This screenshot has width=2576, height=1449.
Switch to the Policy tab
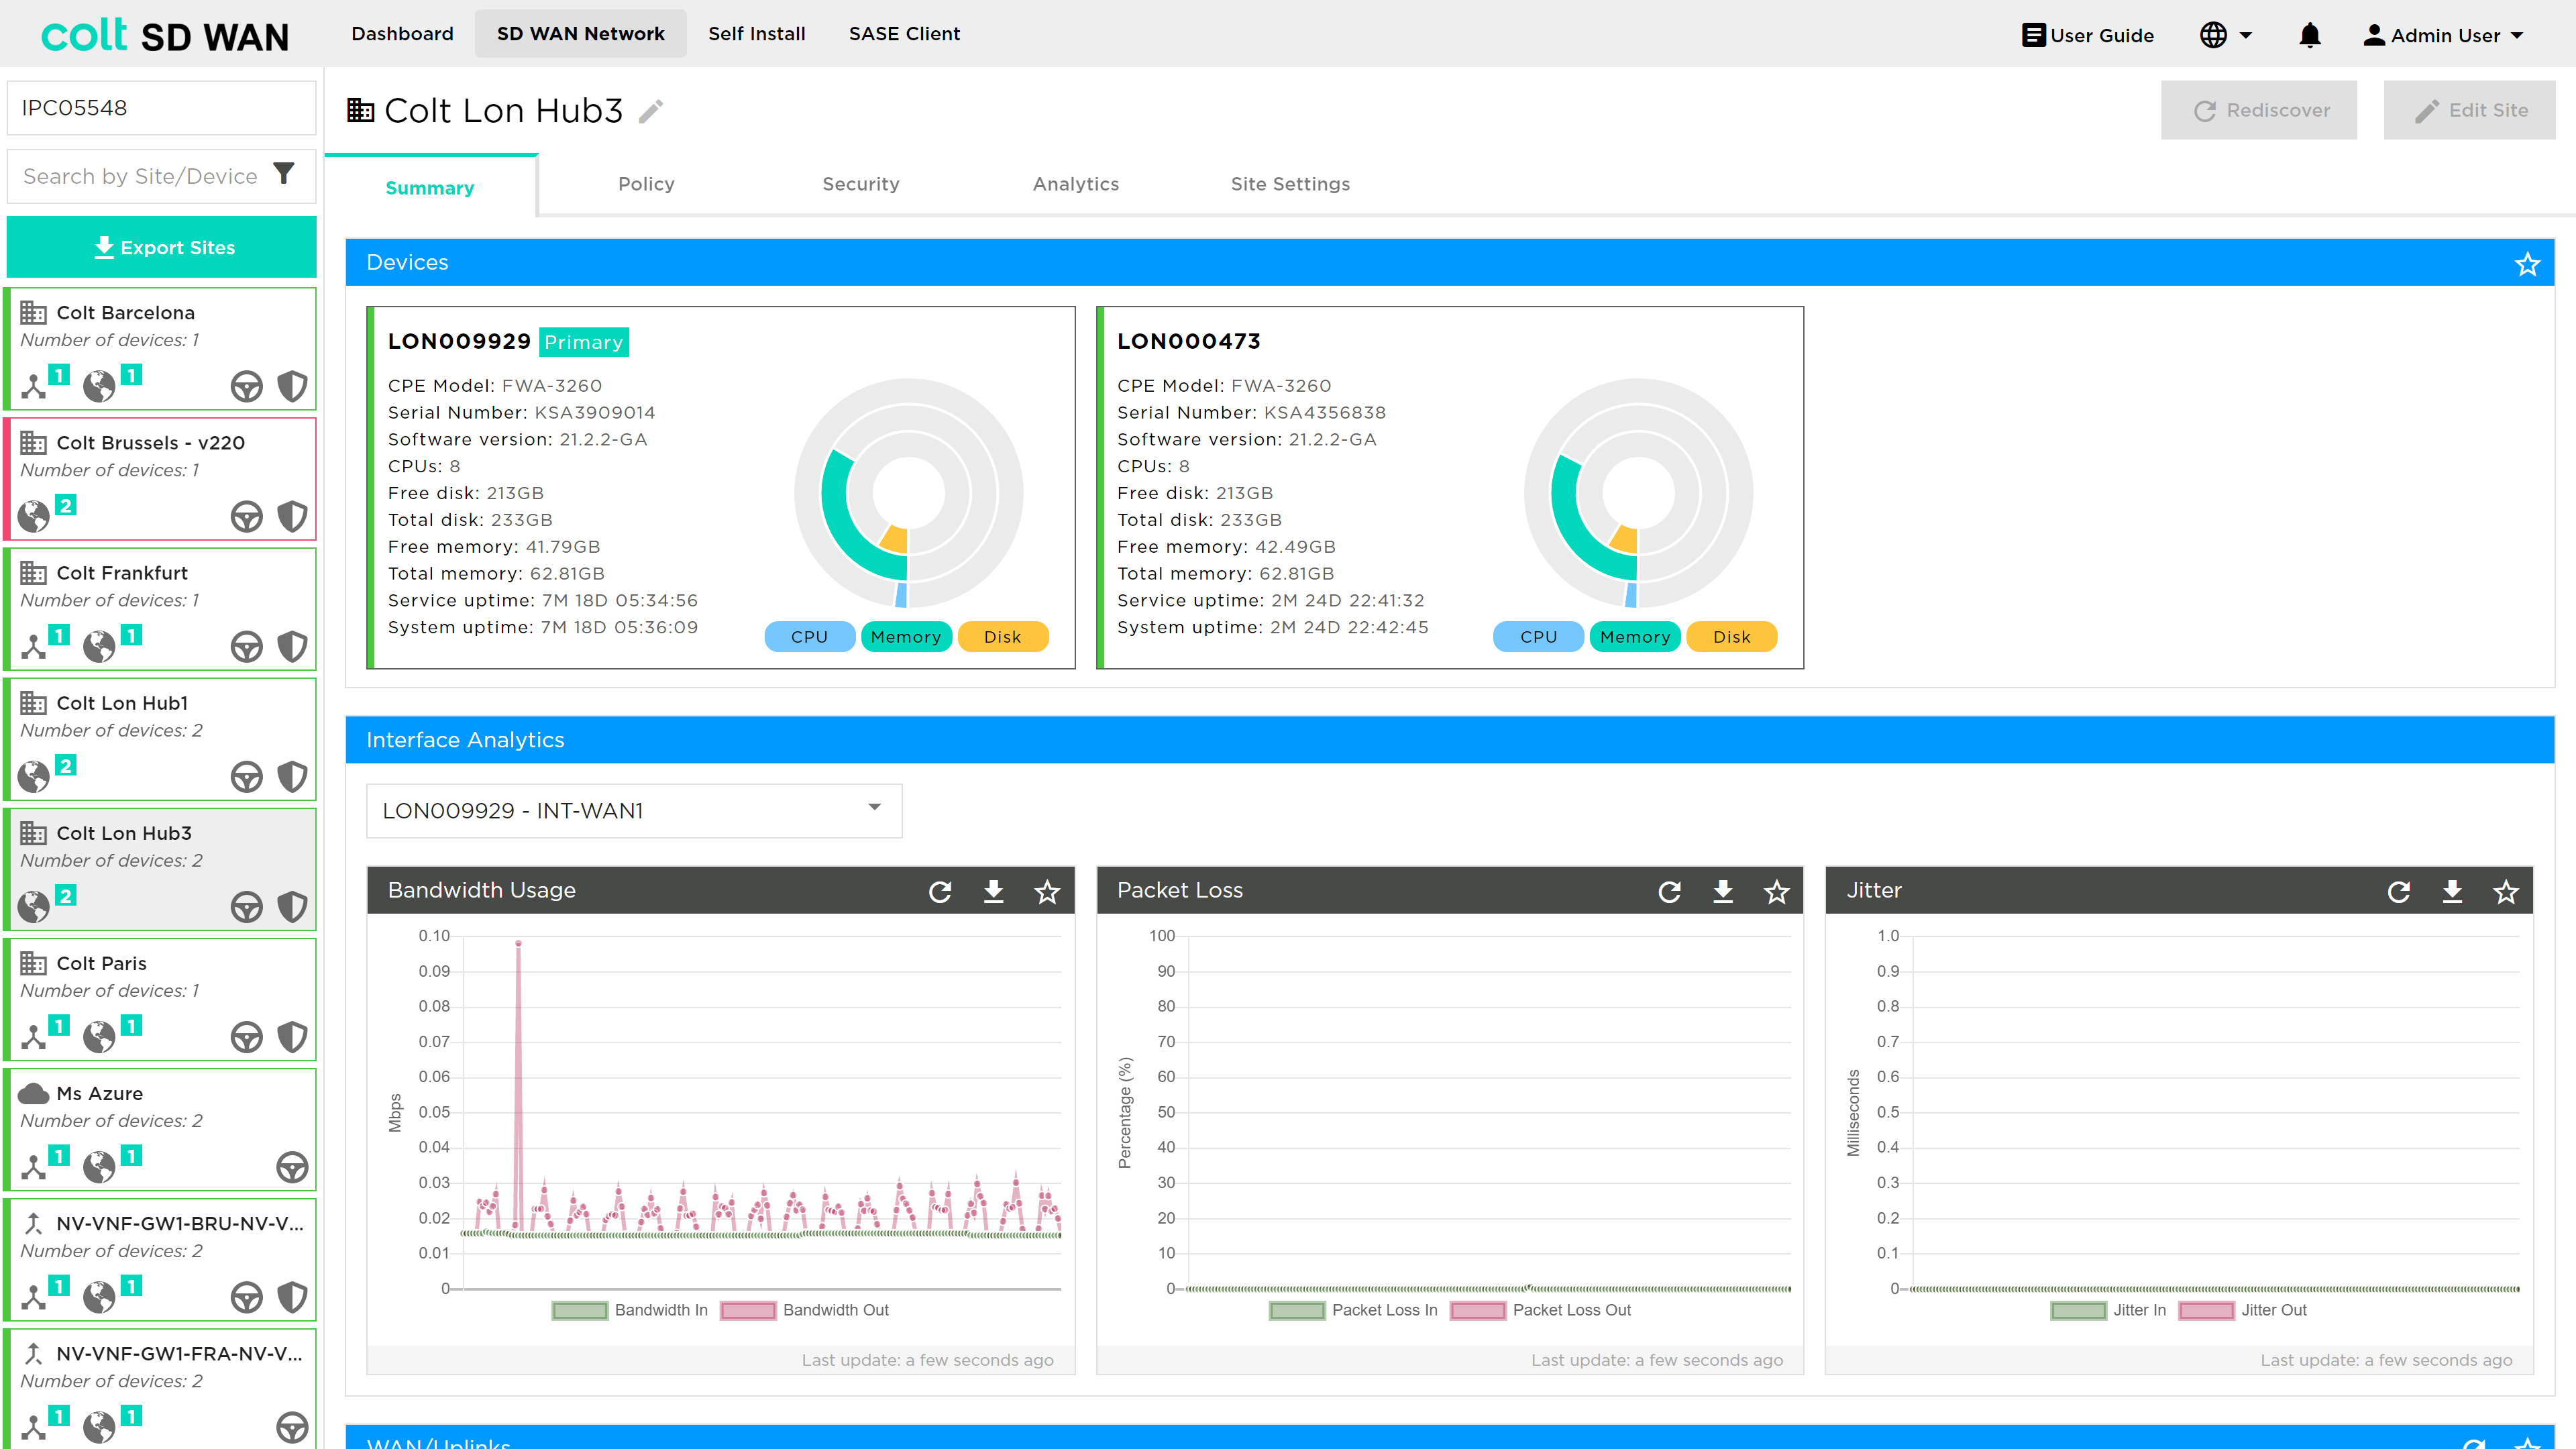click(646, 184)
